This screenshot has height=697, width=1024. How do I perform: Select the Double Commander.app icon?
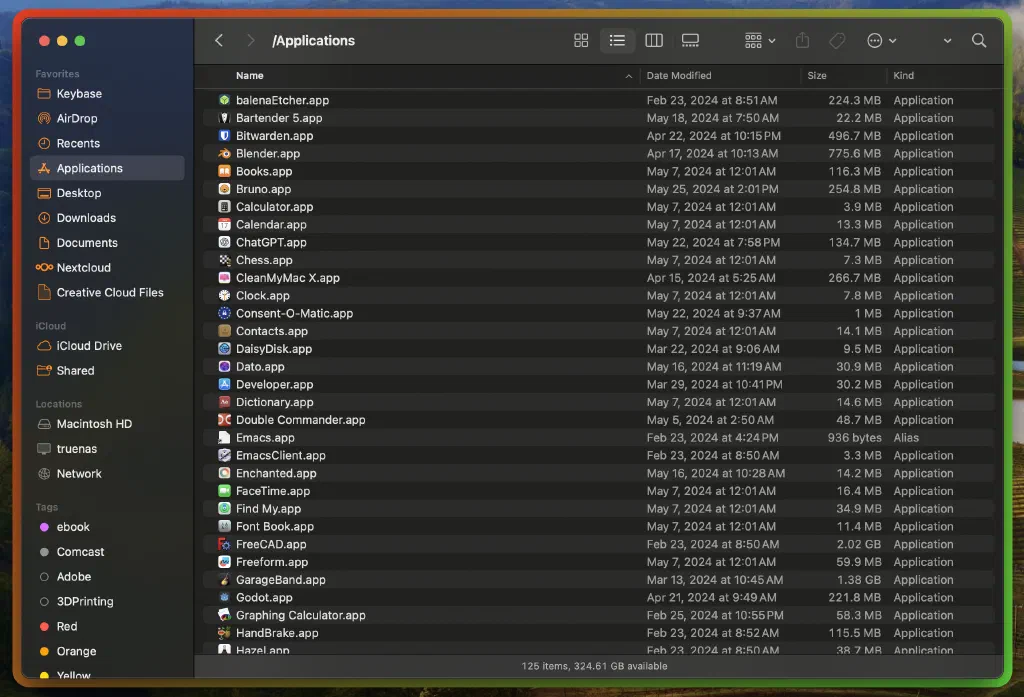tap(224, 420)
